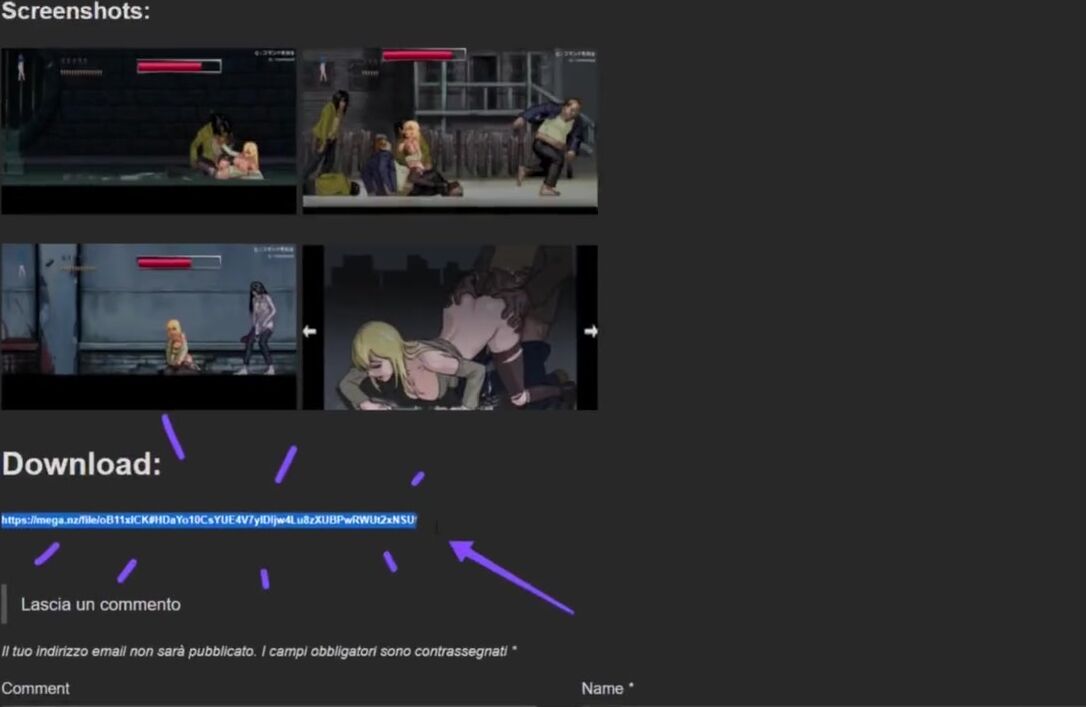
Task: Click the right arrow on the screenshot slider
Action: click(590, 332)
